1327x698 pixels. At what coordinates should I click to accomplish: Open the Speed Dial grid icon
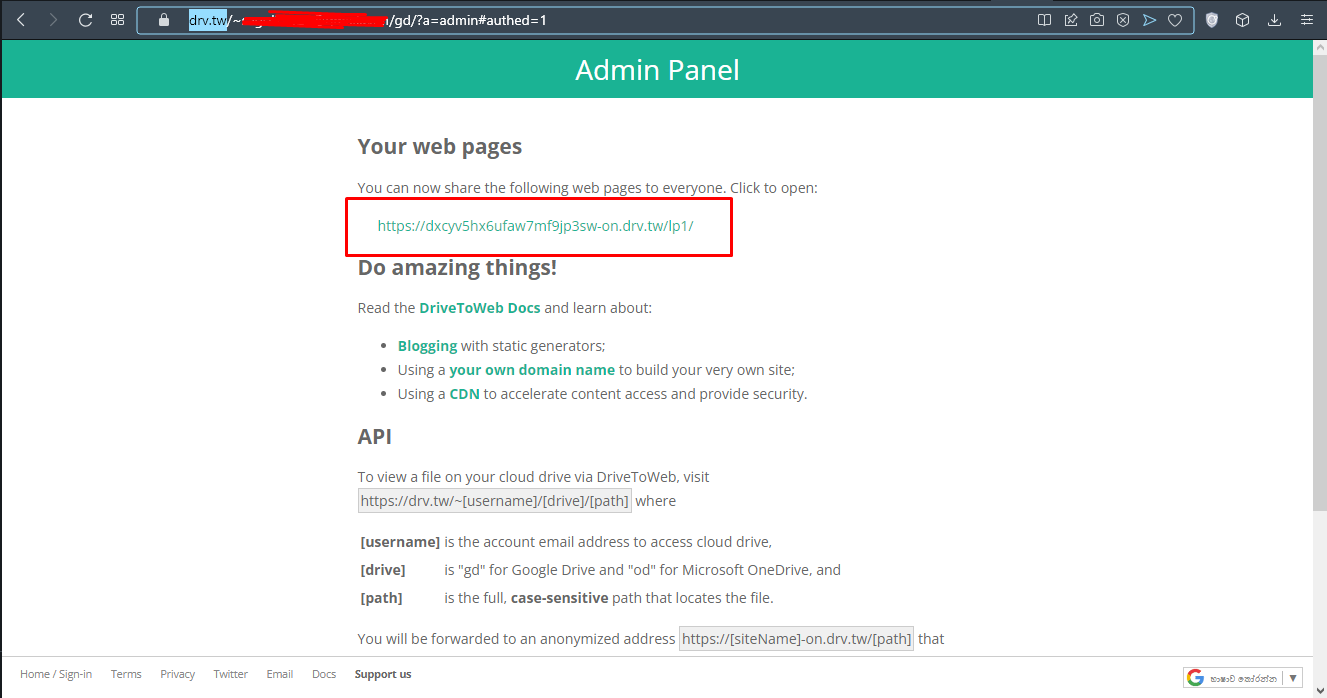pyautogui.click(x=117, y=20)
